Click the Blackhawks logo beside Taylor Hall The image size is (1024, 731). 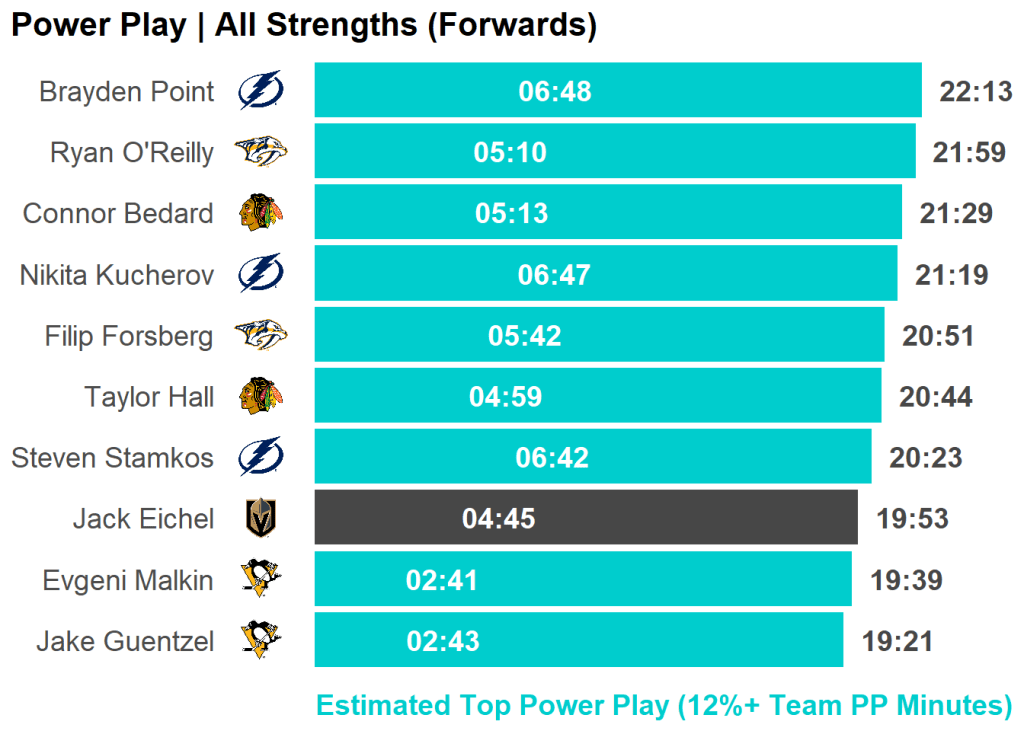click(260, 396)
